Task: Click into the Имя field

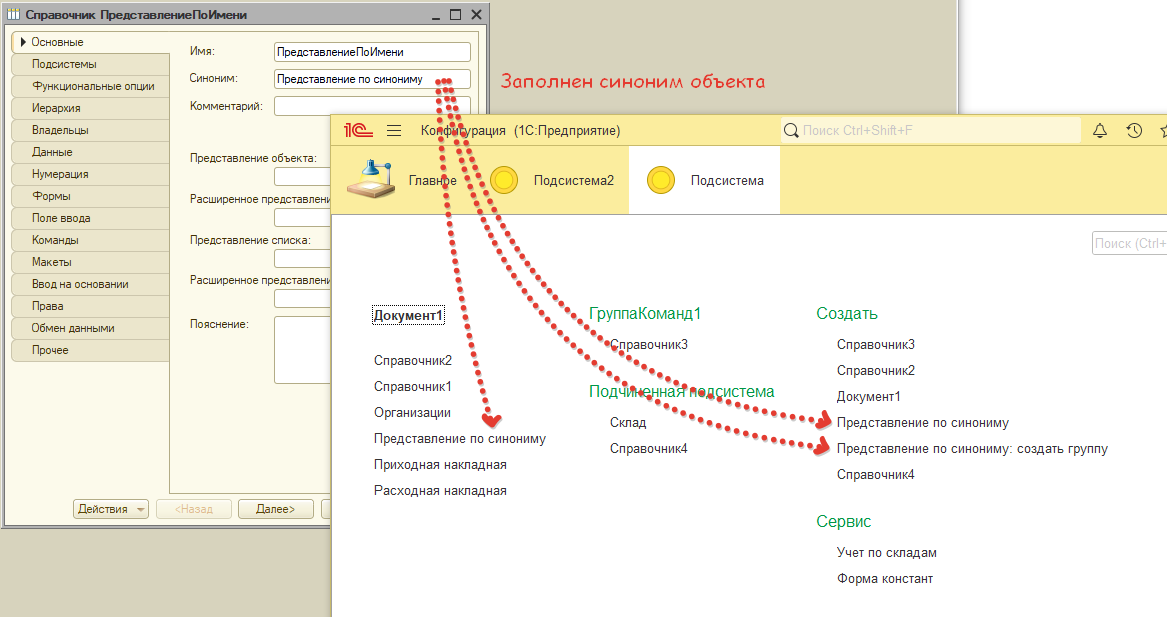Action: 372,52
